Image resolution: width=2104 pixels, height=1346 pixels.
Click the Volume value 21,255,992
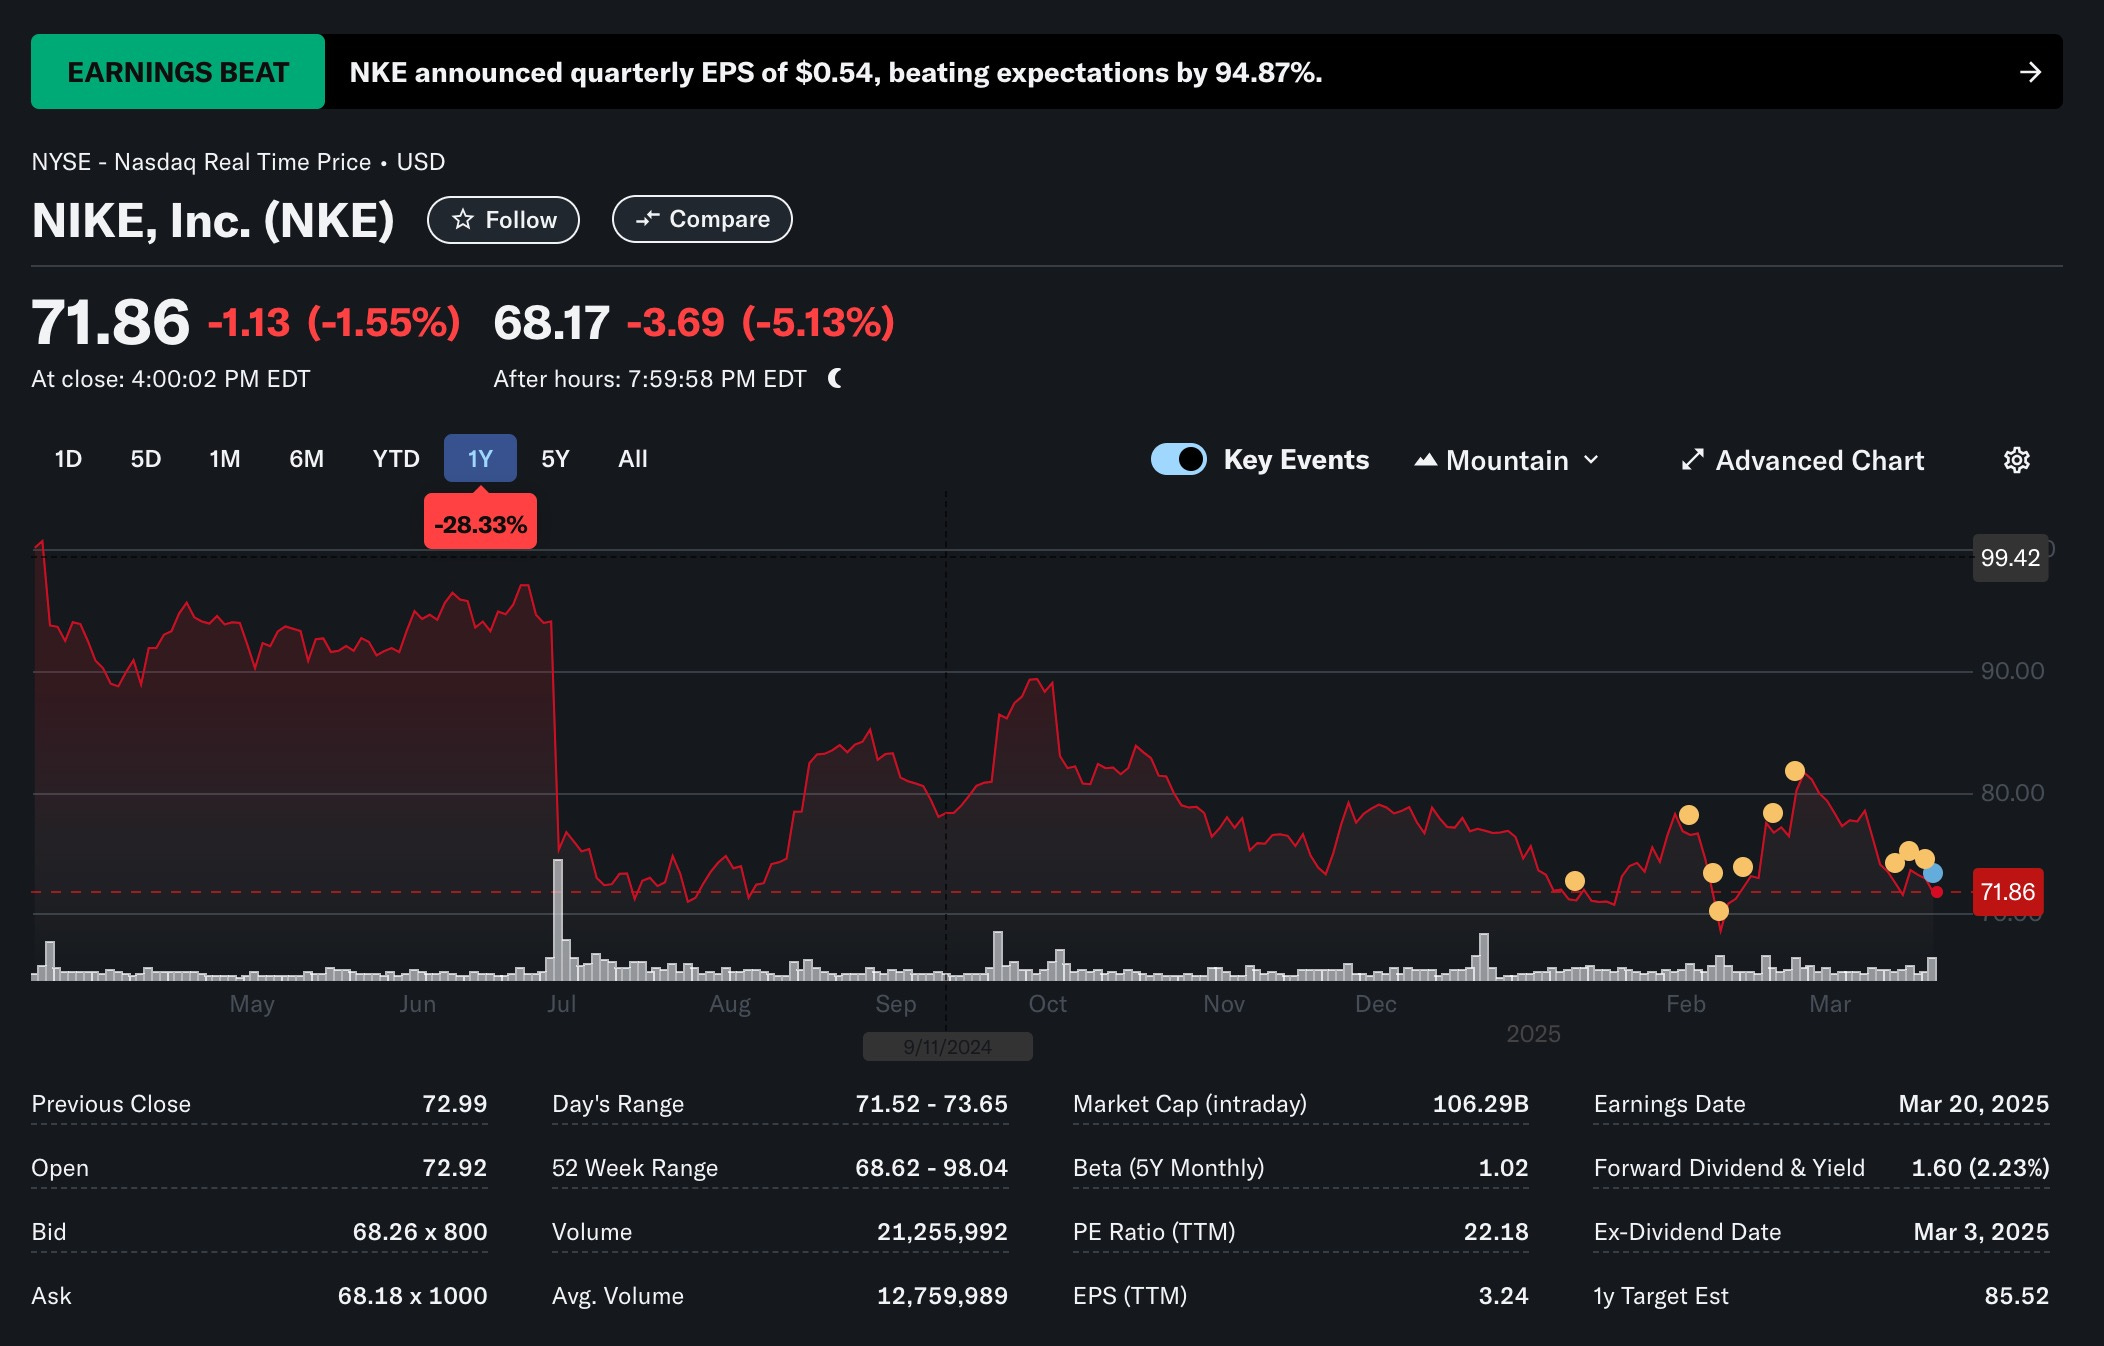tap(942, 1232)
